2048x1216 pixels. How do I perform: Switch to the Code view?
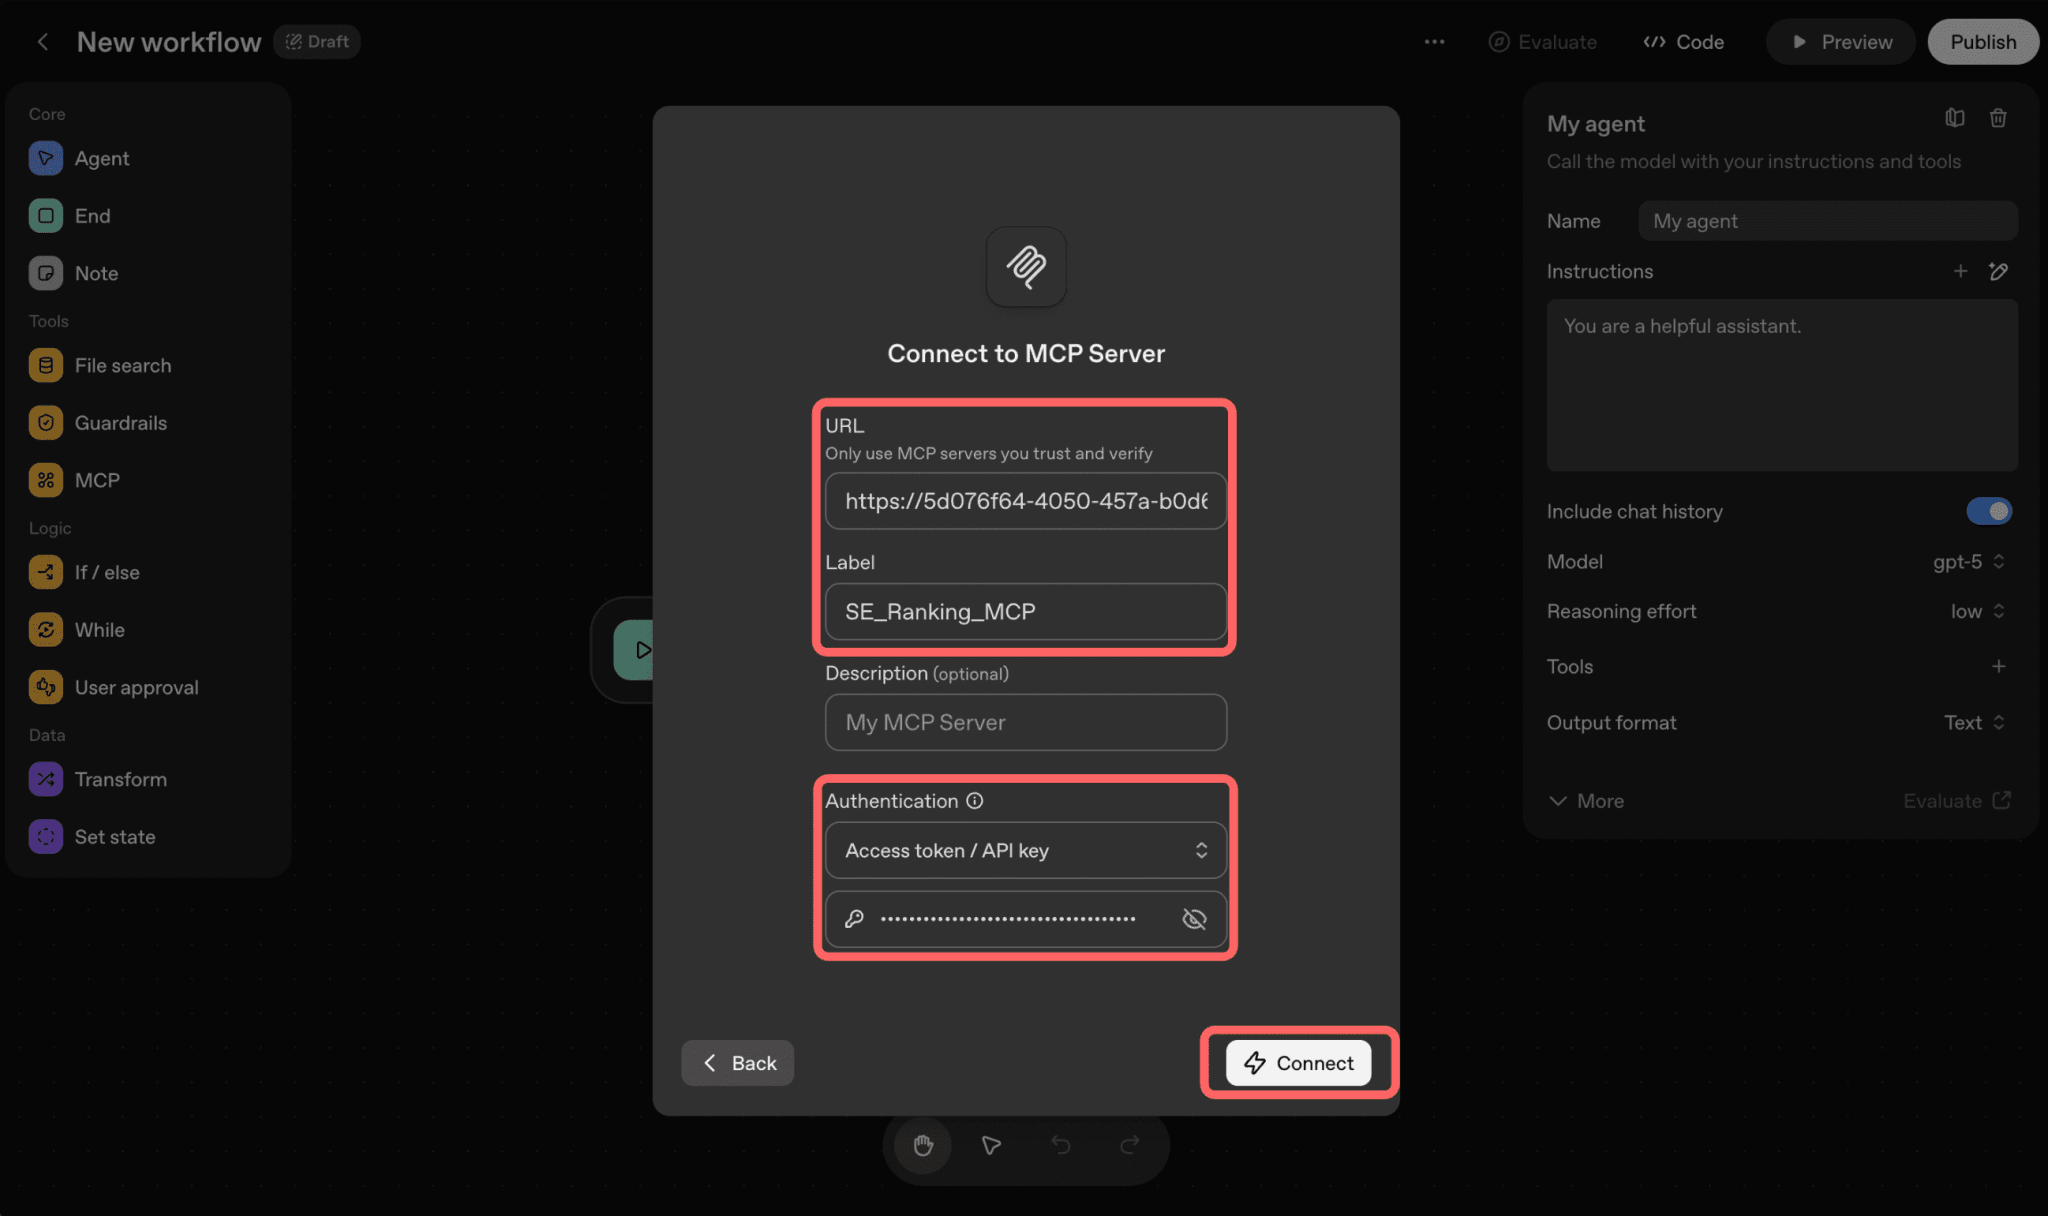1684,41
